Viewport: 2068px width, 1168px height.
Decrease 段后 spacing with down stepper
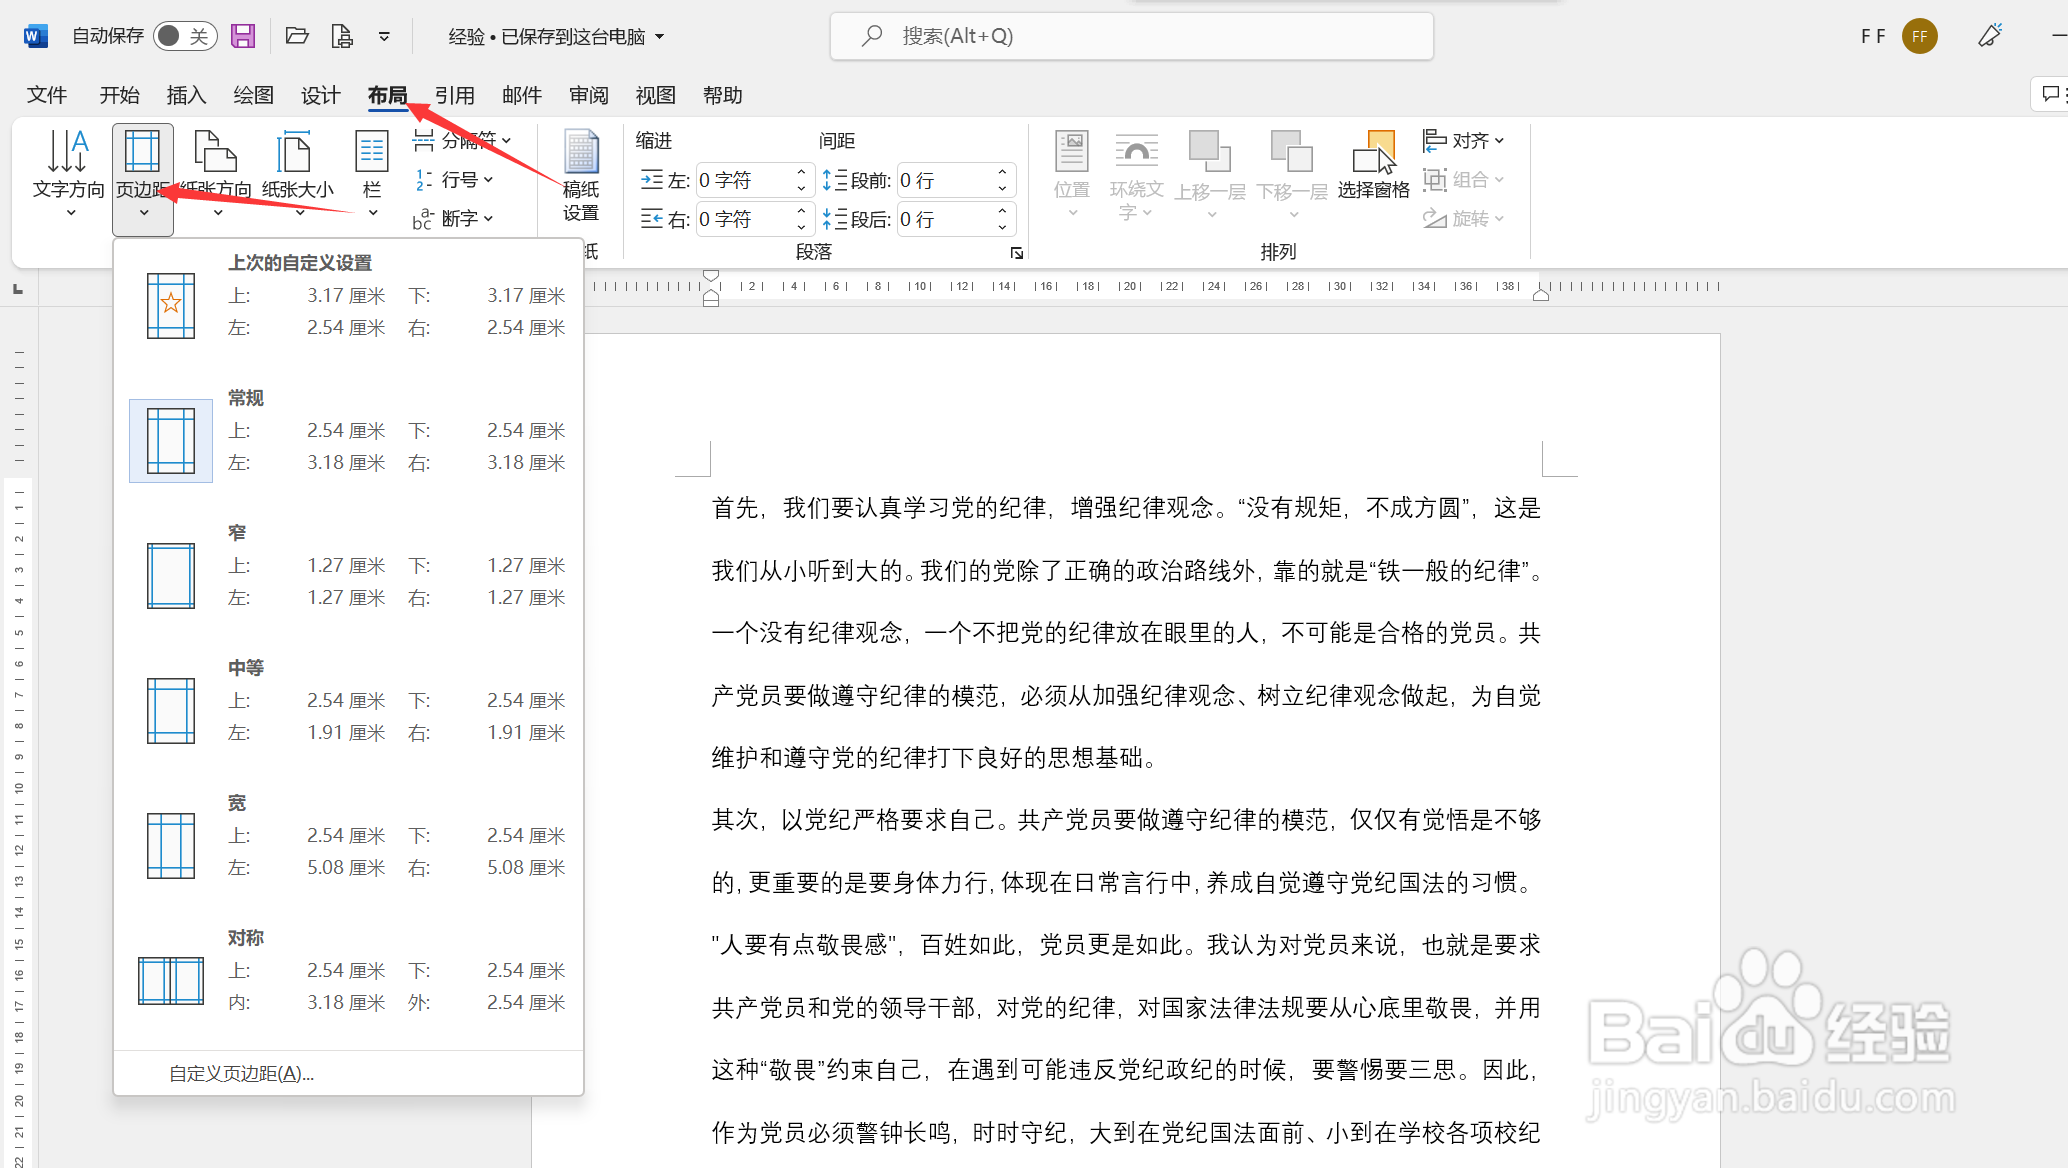[1003, 228]
